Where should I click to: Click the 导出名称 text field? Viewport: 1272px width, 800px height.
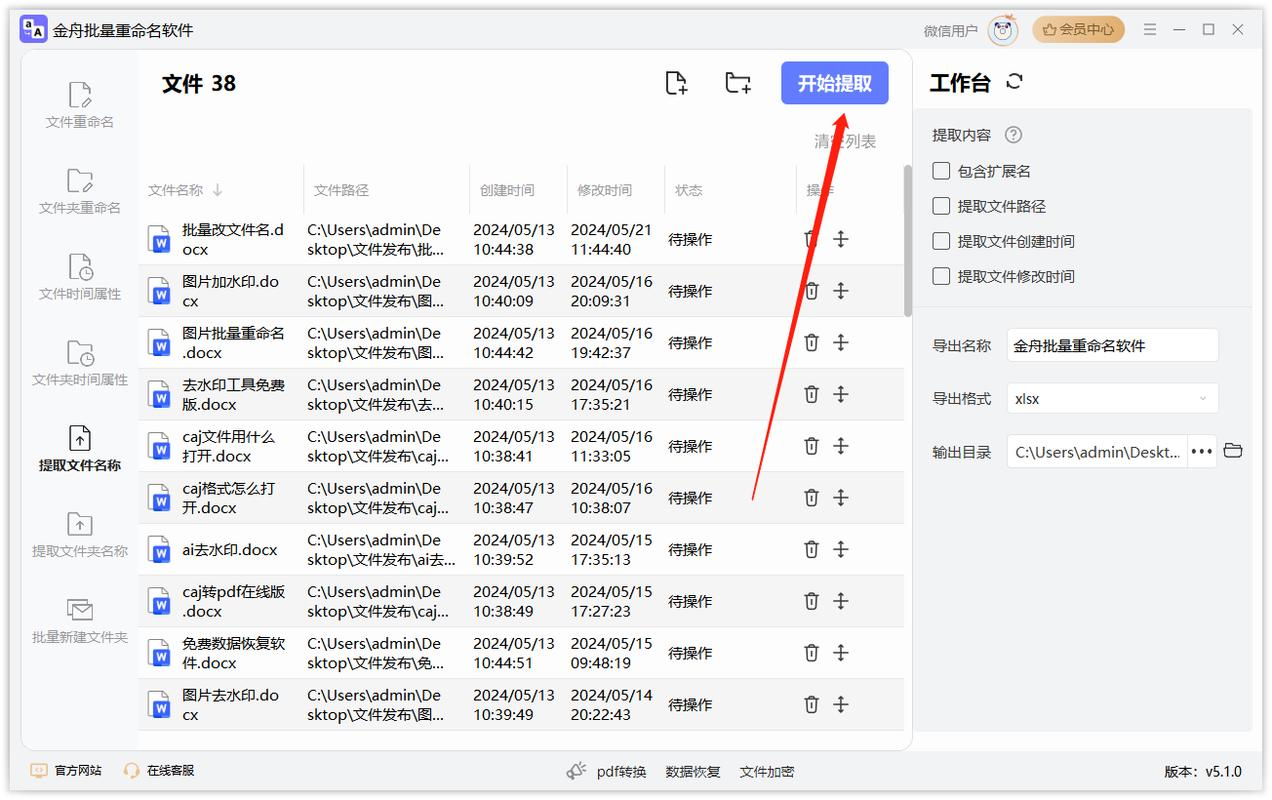click(x=1112, y=345)
